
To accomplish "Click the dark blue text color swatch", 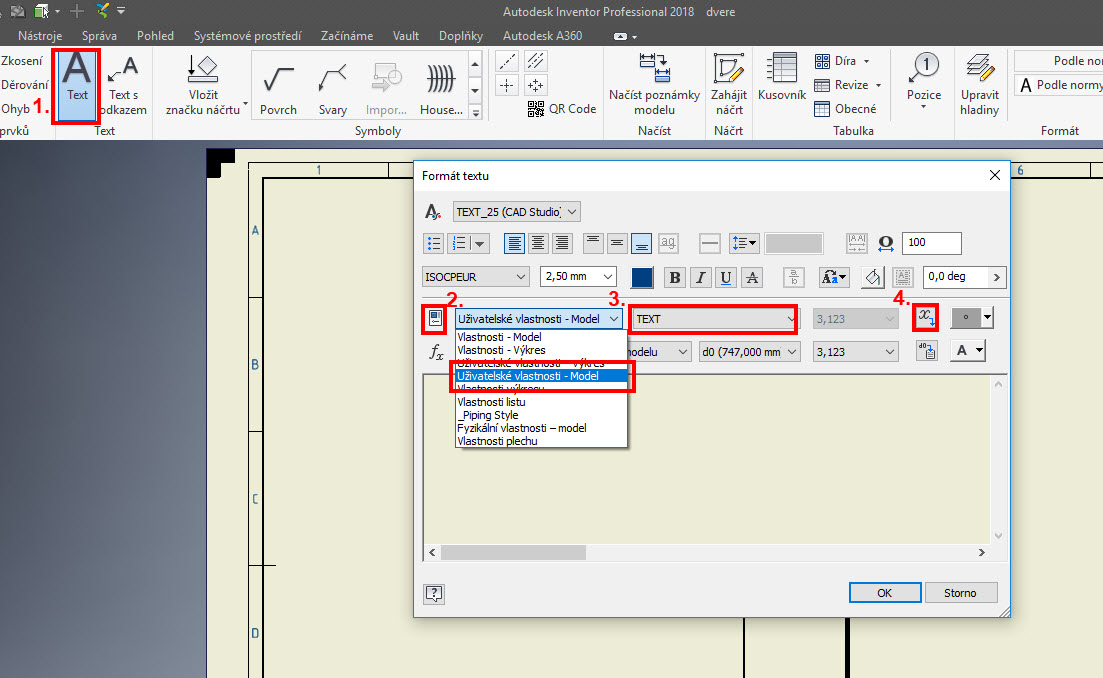I will [642, 277].
